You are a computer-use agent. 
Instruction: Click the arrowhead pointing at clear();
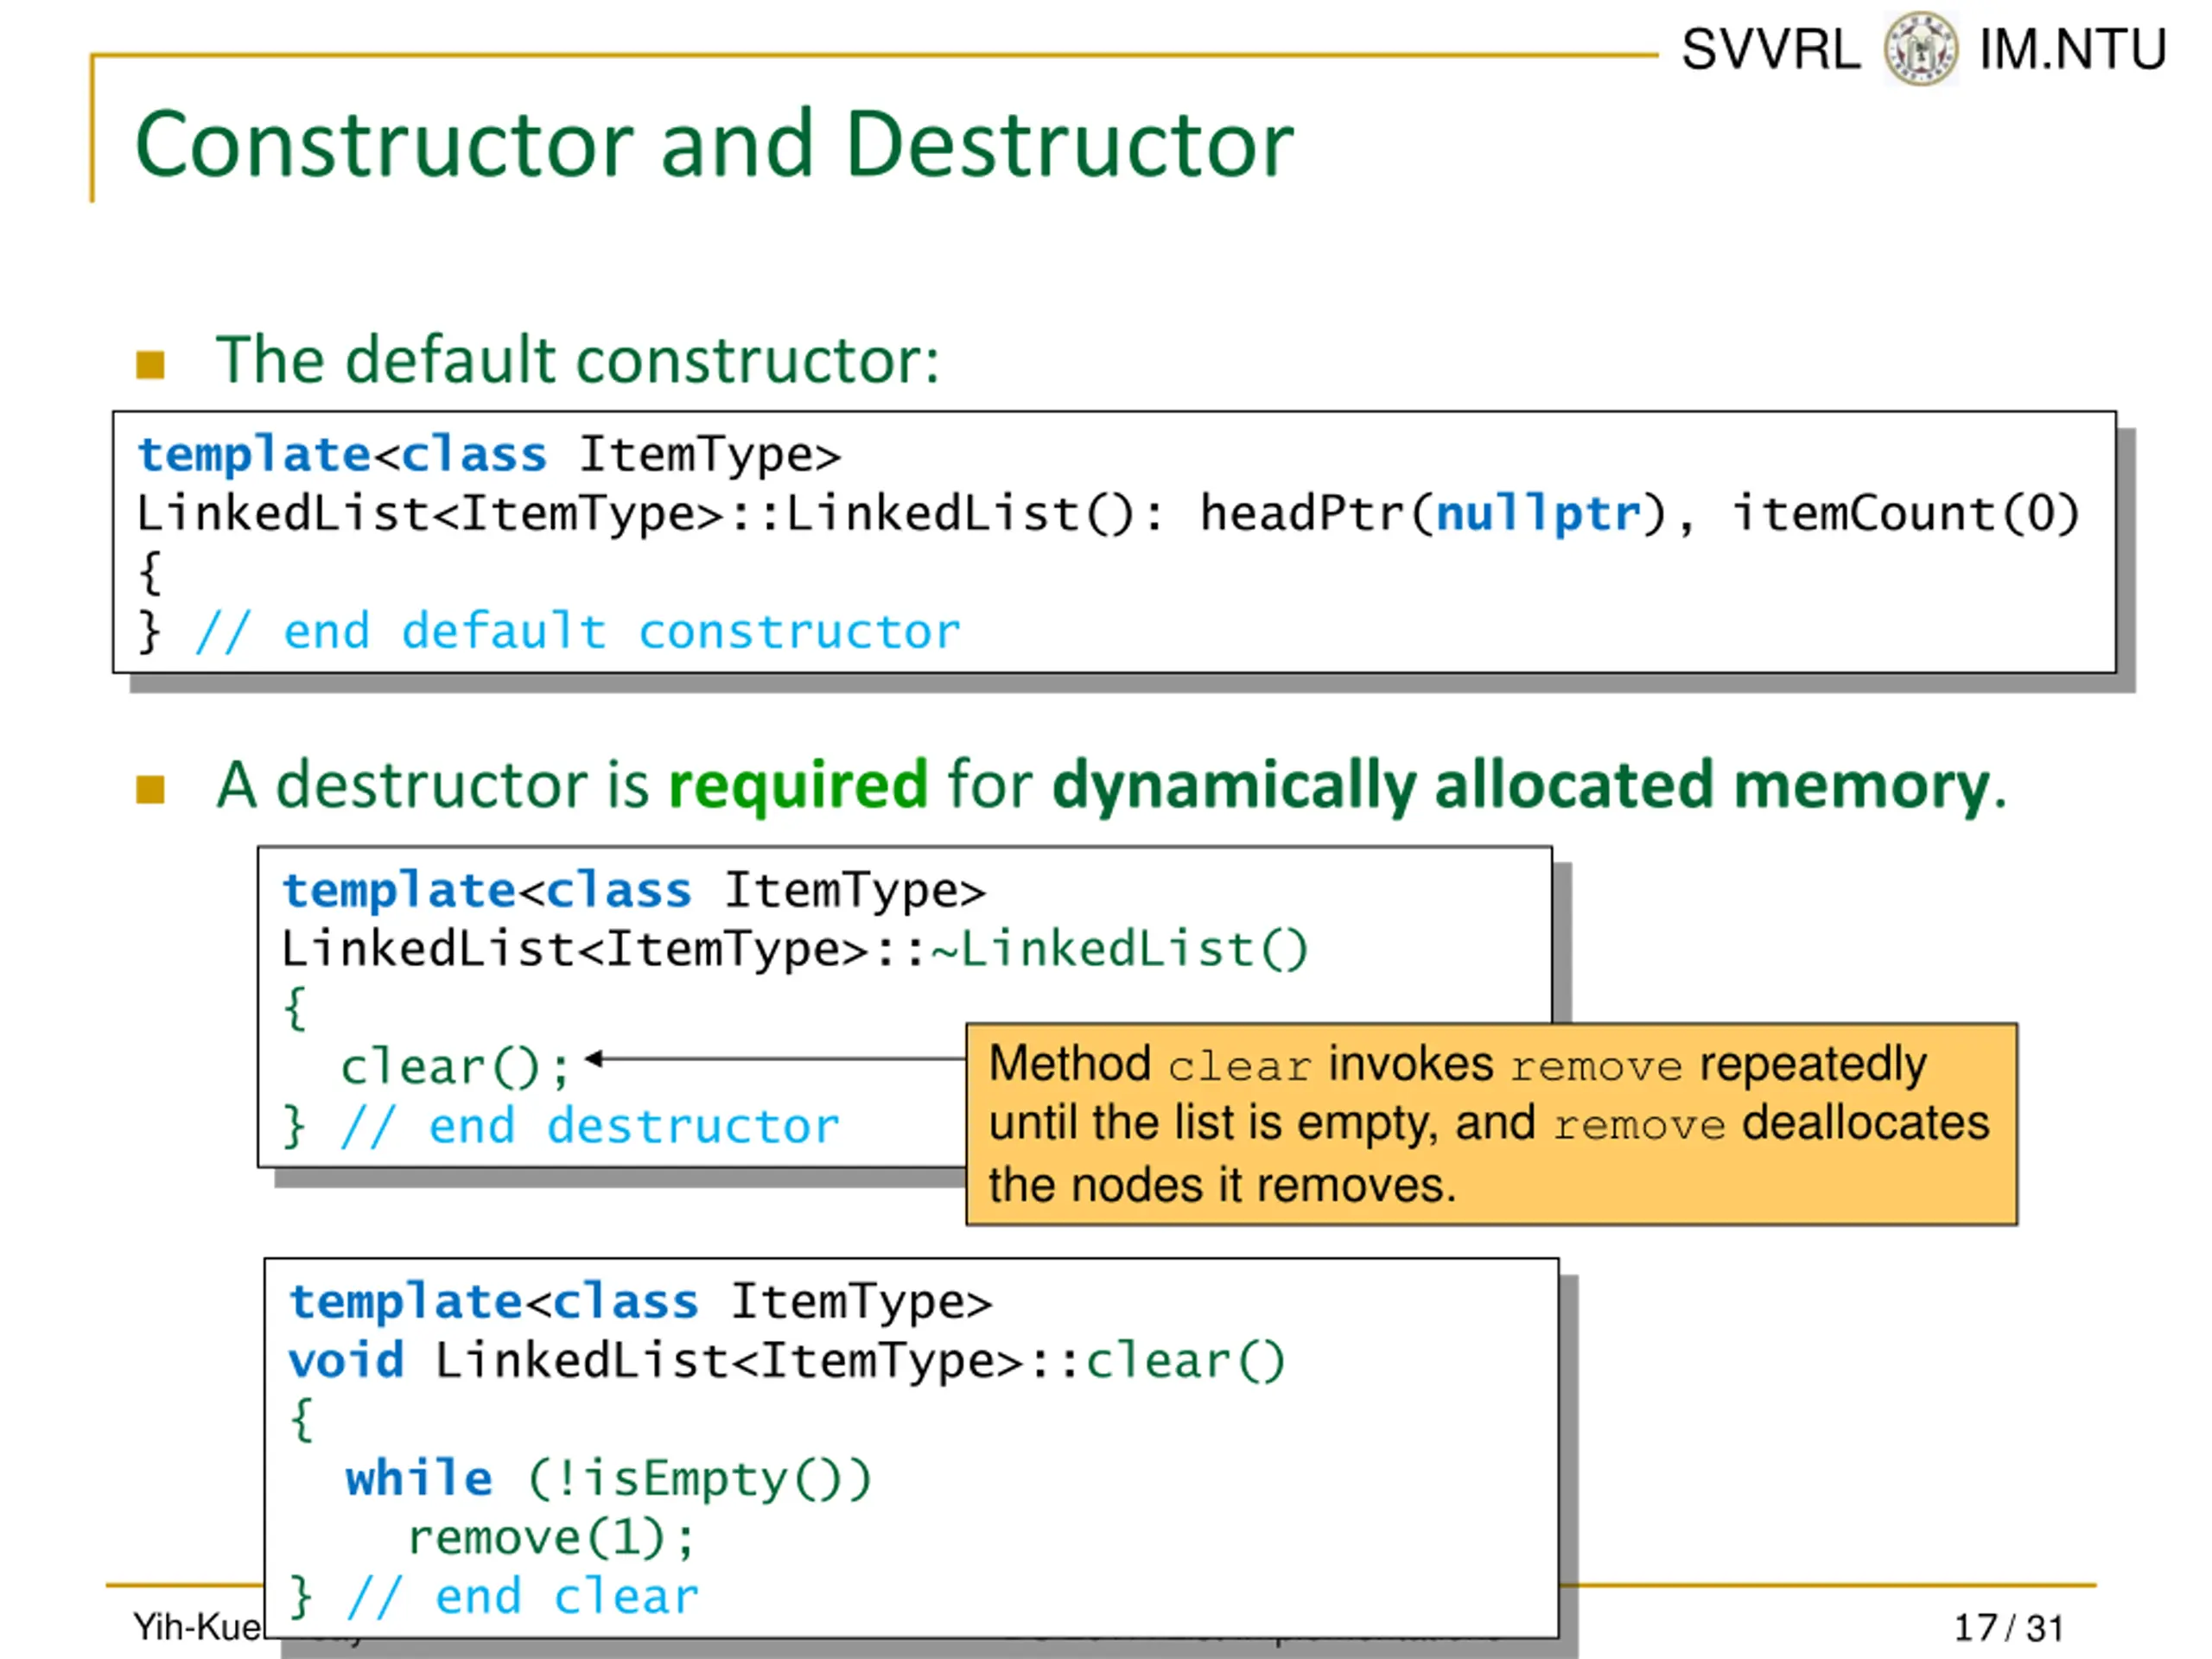coord(594,1058)
